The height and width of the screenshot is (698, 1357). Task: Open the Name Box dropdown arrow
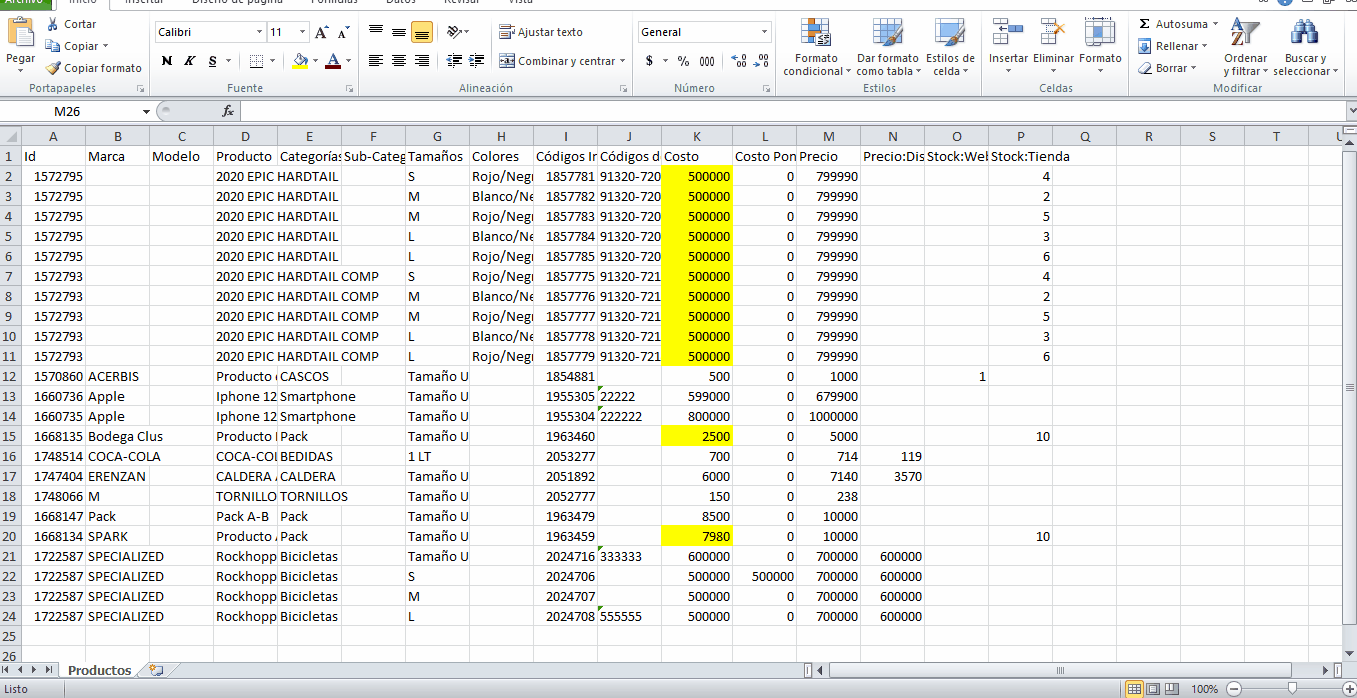click(146, 111)
